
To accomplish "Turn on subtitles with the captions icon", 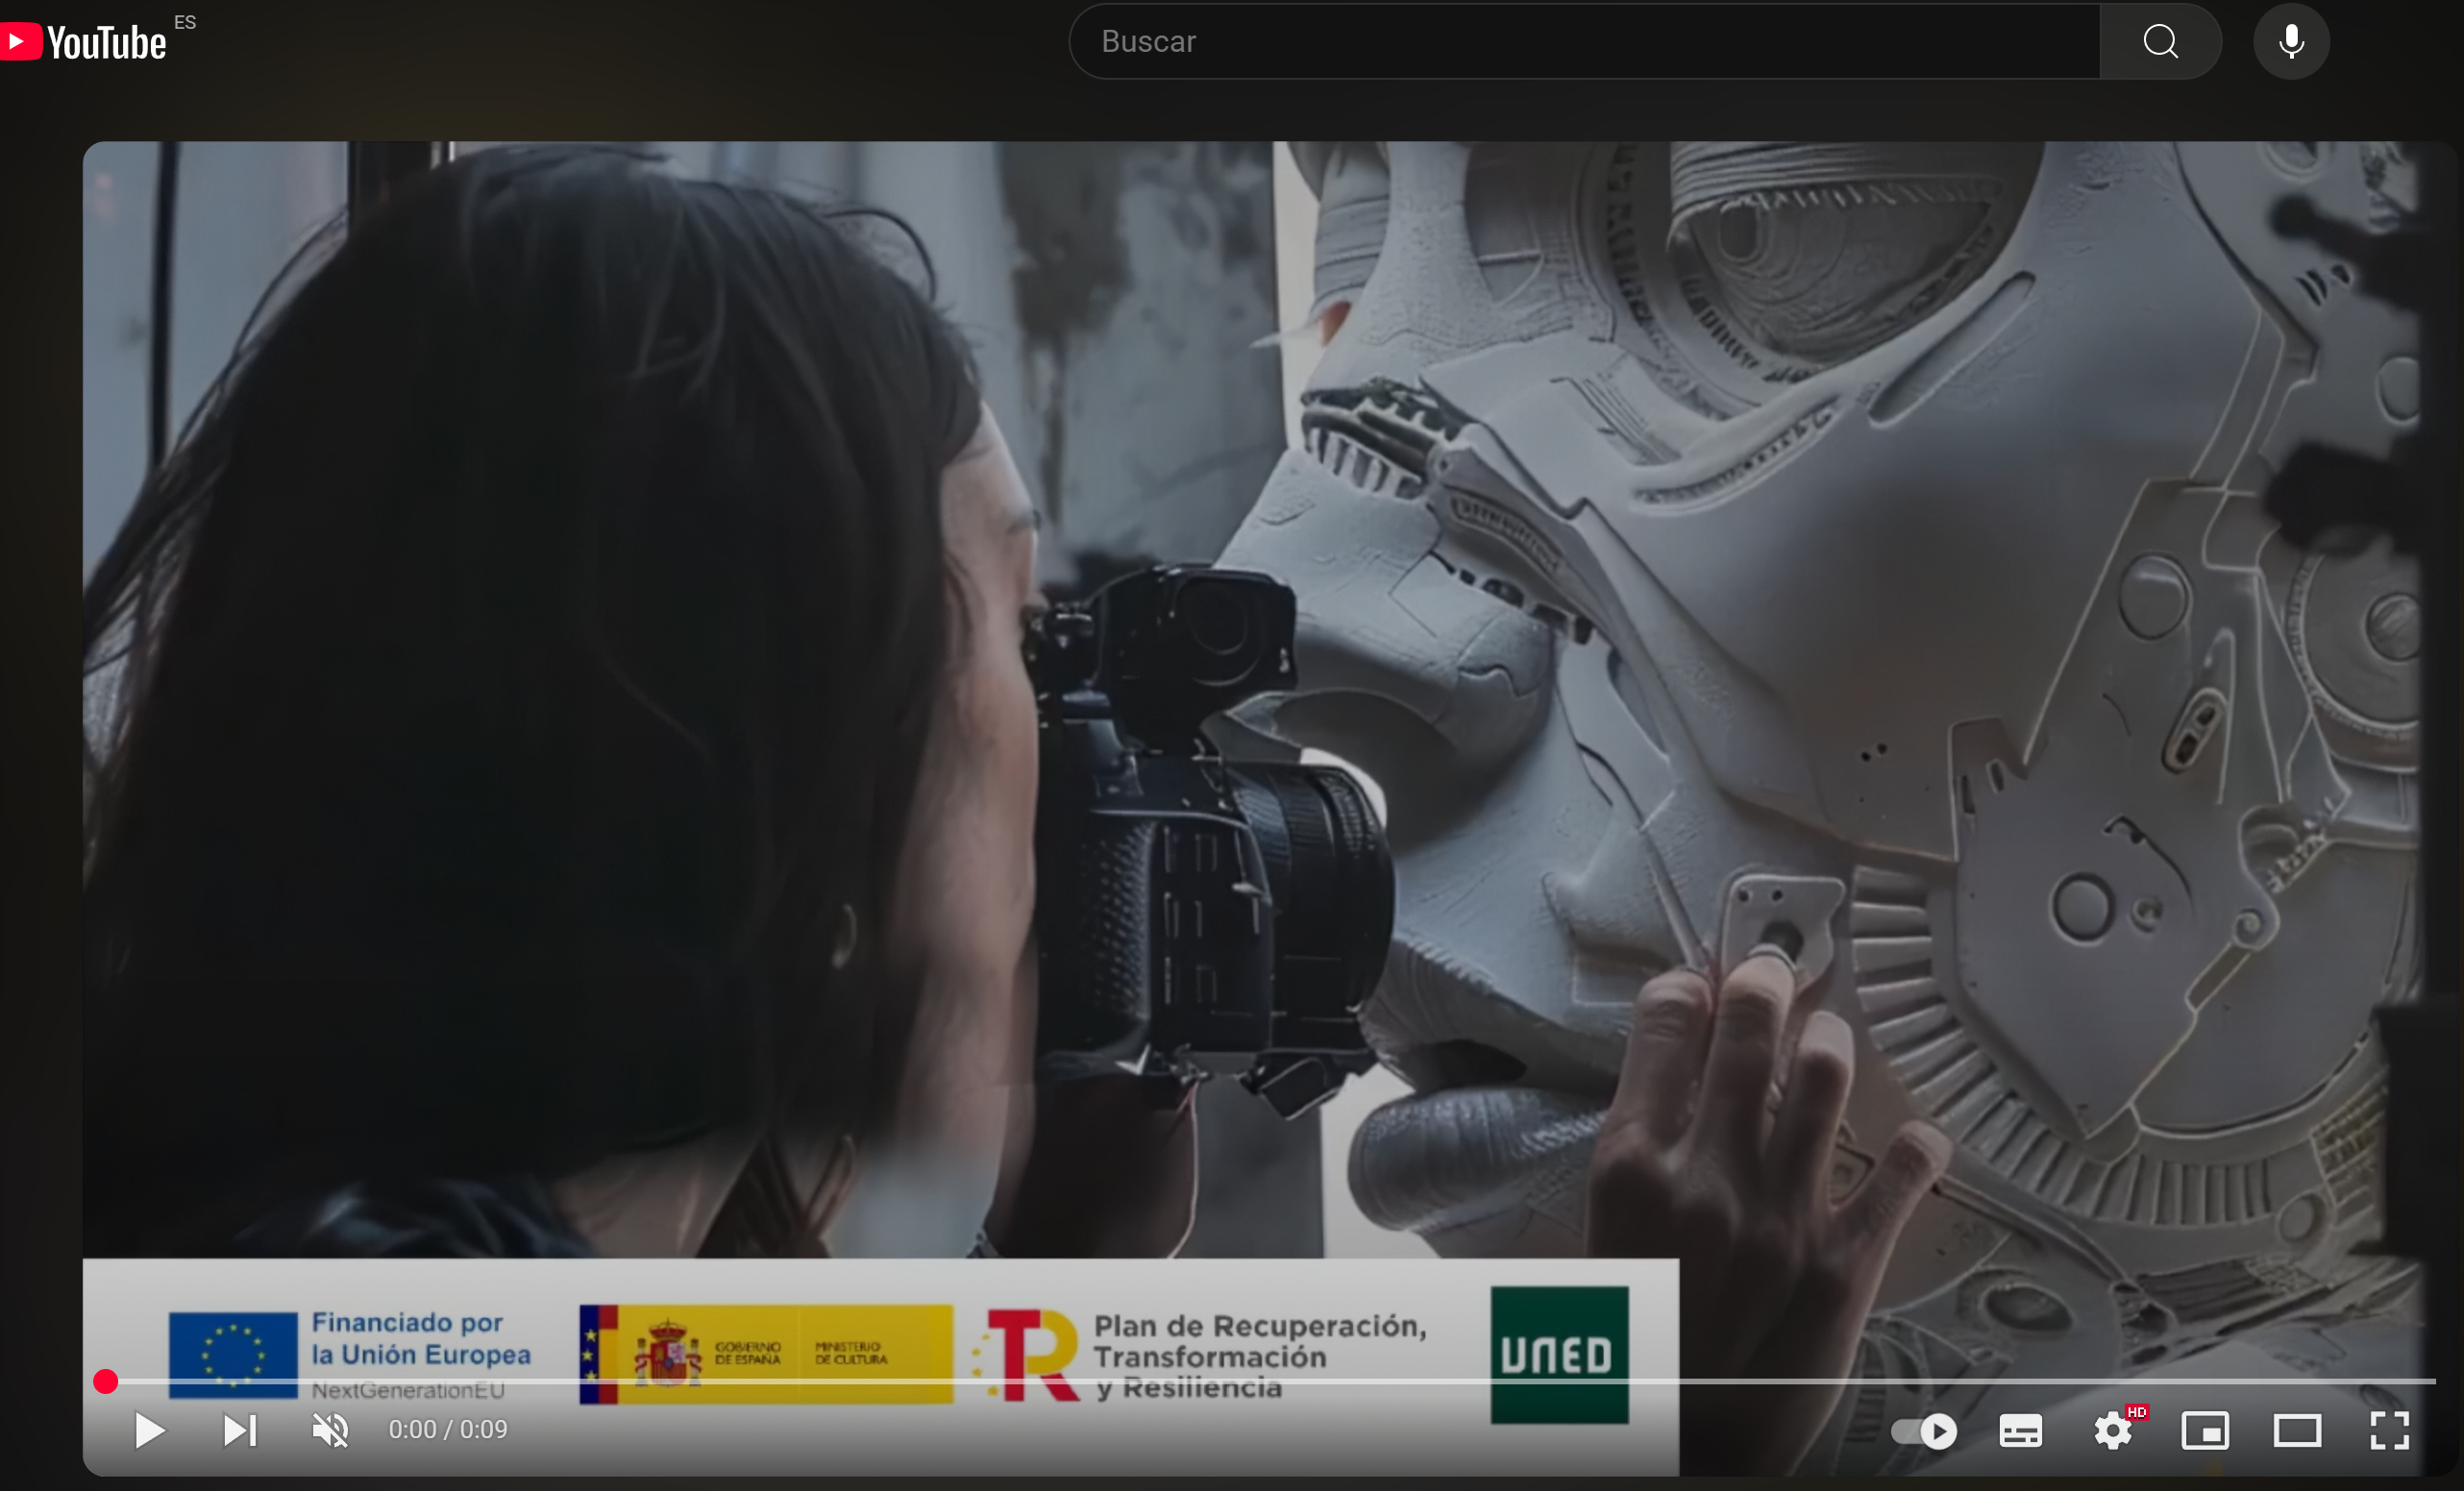I will coord(2020,1431).
